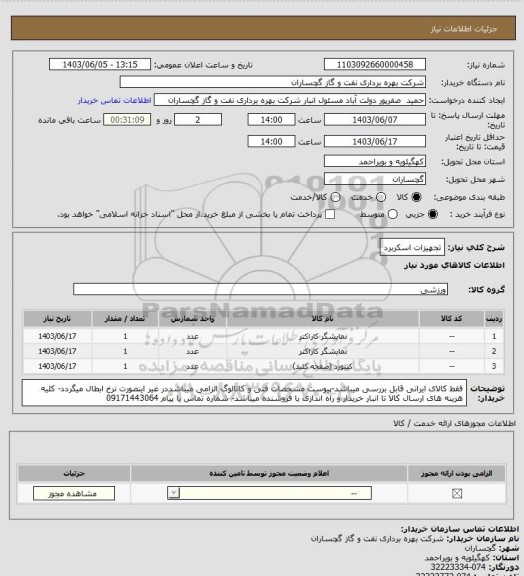Click the remaining days field showing 2
The height and width of the screenshot is (576, 524).
[x=198, y=120]
